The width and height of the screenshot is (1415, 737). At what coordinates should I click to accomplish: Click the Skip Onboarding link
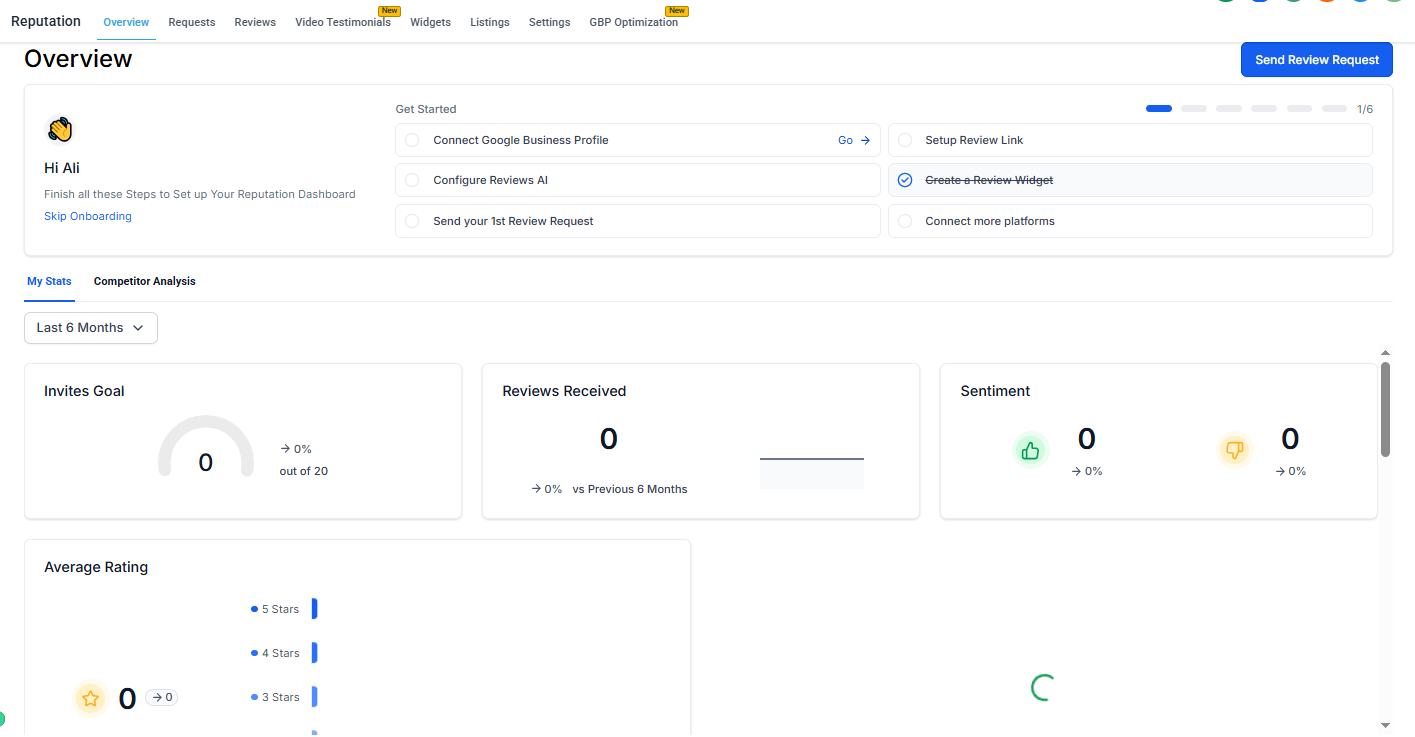[x=88, y=216]
